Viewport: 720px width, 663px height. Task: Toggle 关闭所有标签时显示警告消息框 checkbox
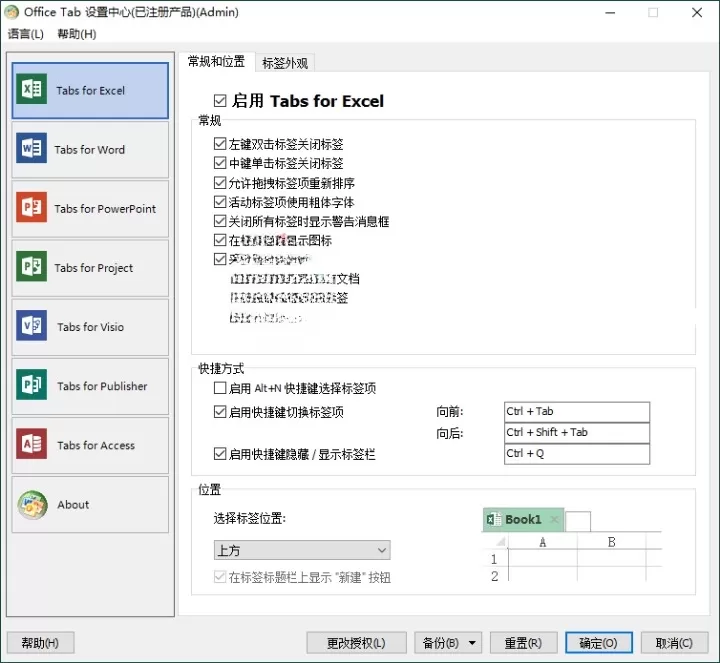[x=220, y=221]
